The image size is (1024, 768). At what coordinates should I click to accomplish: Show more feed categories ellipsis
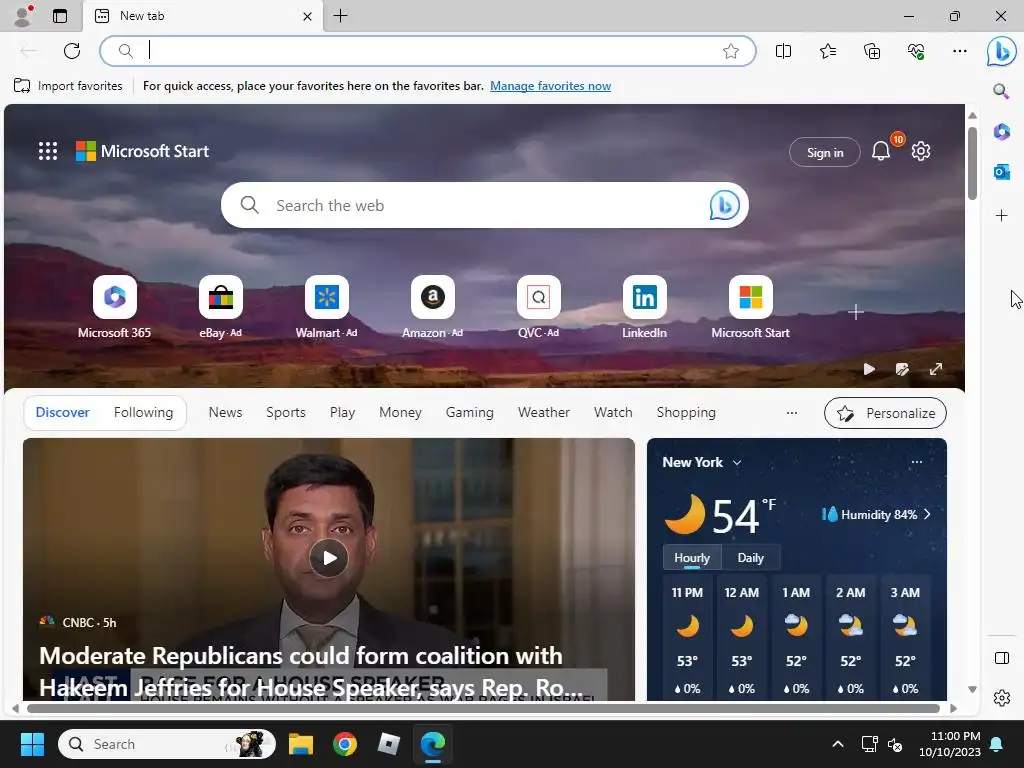point(792,413)
